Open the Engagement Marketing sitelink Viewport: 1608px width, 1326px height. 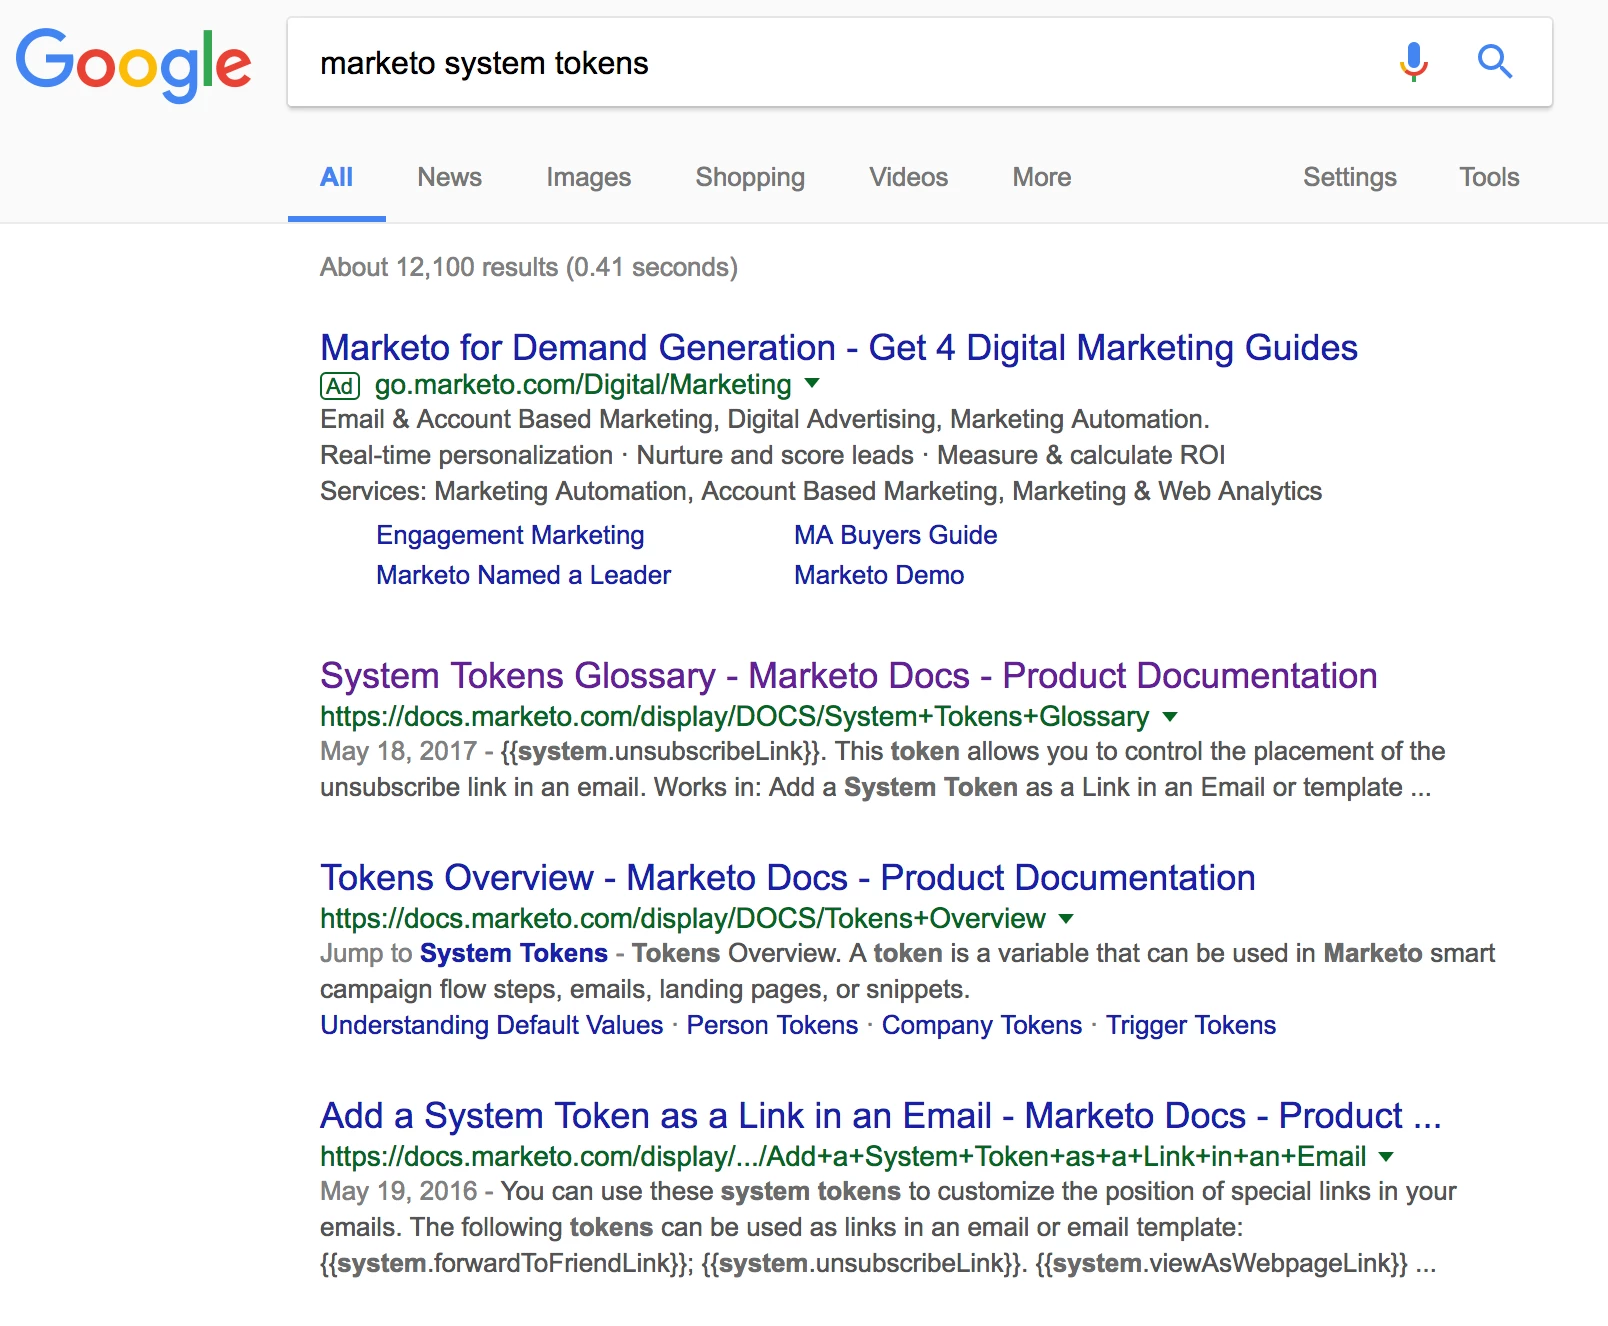pyautogui.click(x=510, y=535)
